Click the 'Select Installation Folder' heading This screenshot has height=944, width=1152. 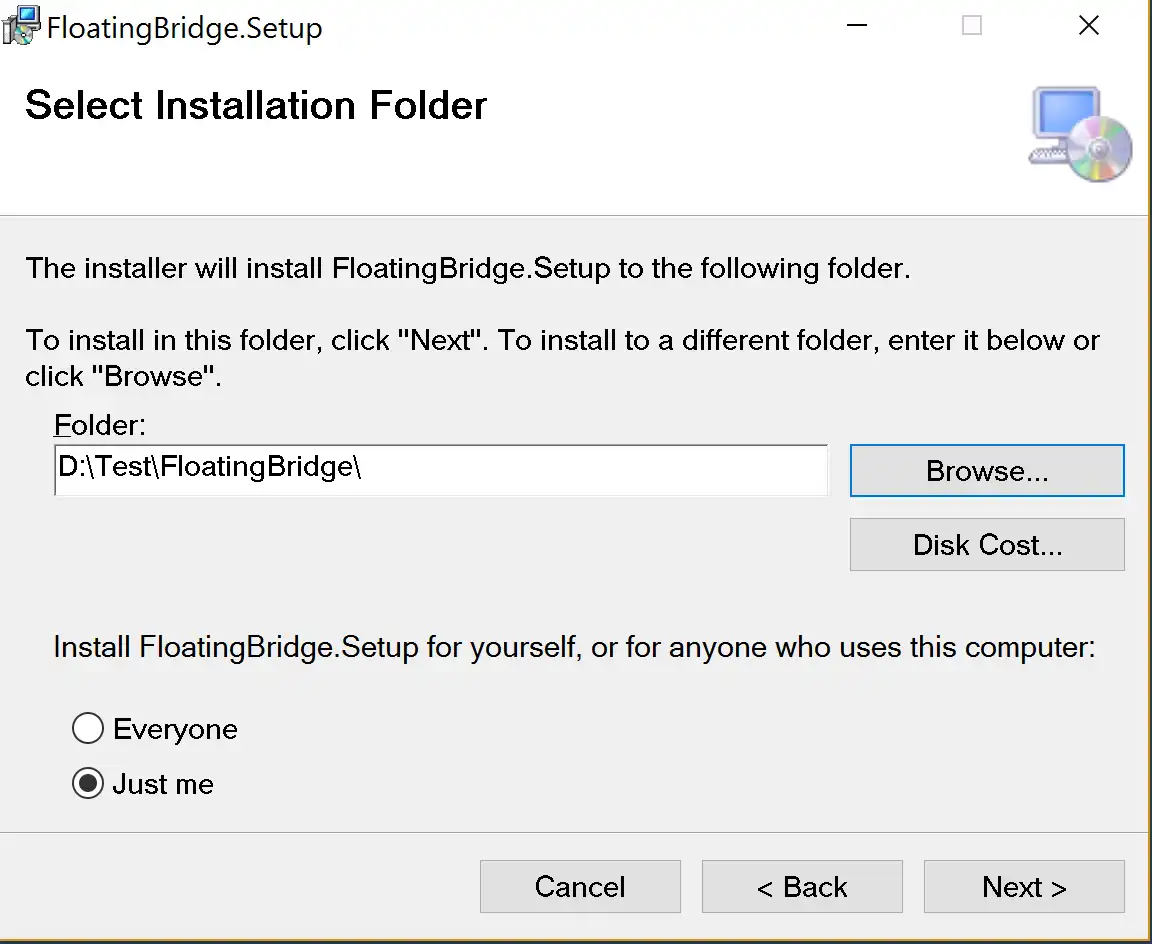pos(256,105)
